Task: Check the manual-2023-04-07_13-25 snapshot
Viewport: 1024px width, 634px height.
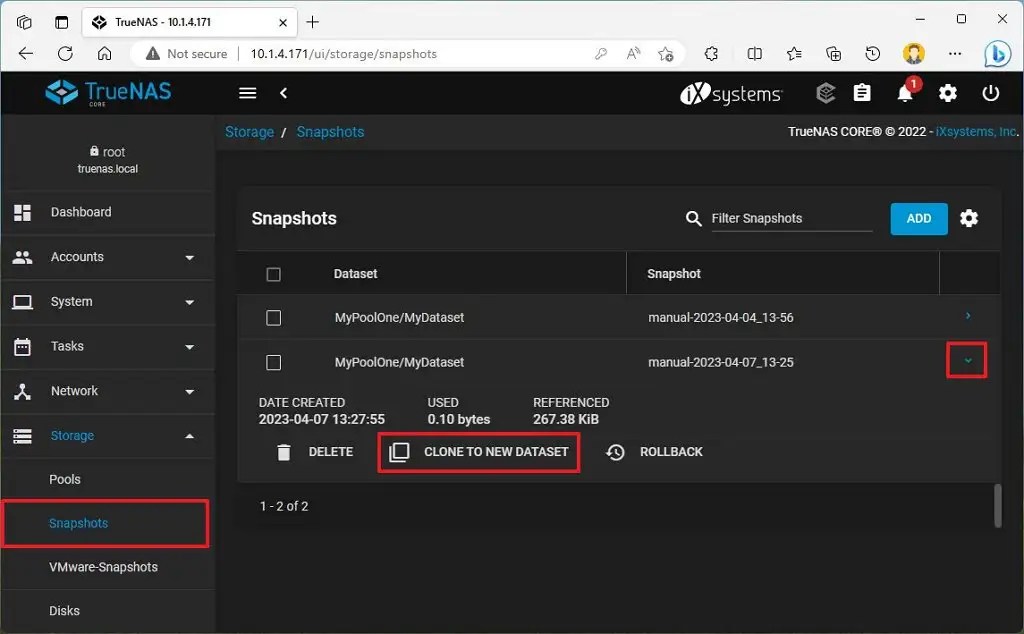Action: [x=274, y=362]
